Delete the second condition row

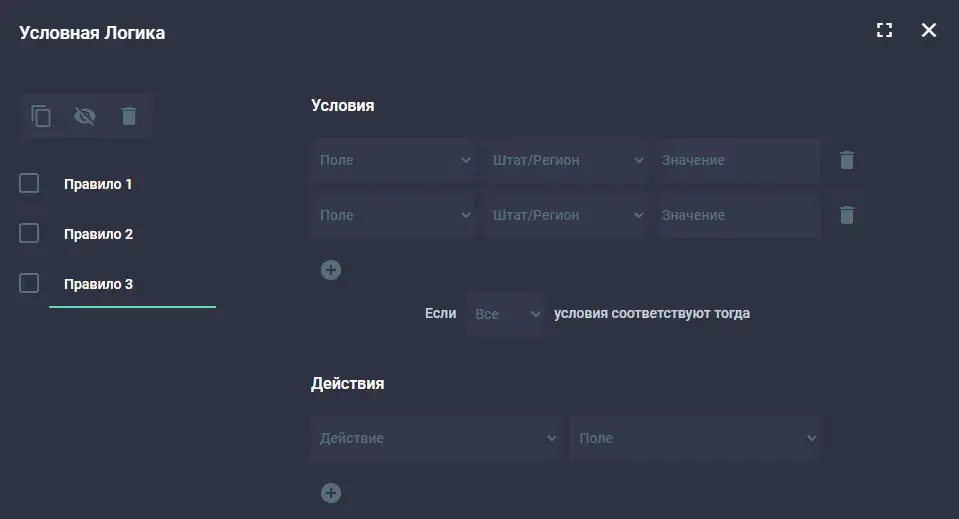pyautogui.click(x=847, y=215)
